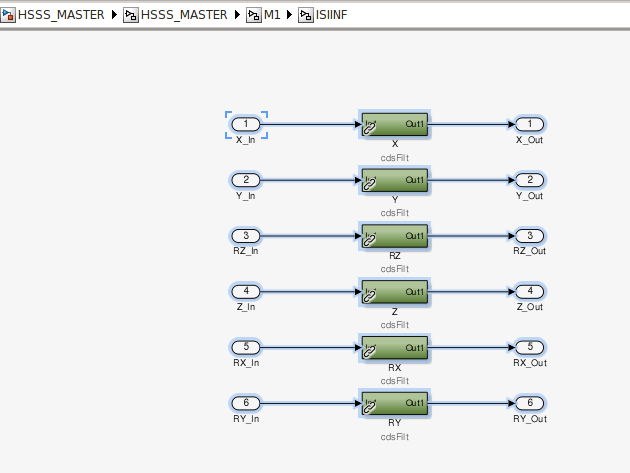Viewport: 630px width, 473px height.
Task: Click cdsFilt label under the RY block
Action: (x=395, y=437)
